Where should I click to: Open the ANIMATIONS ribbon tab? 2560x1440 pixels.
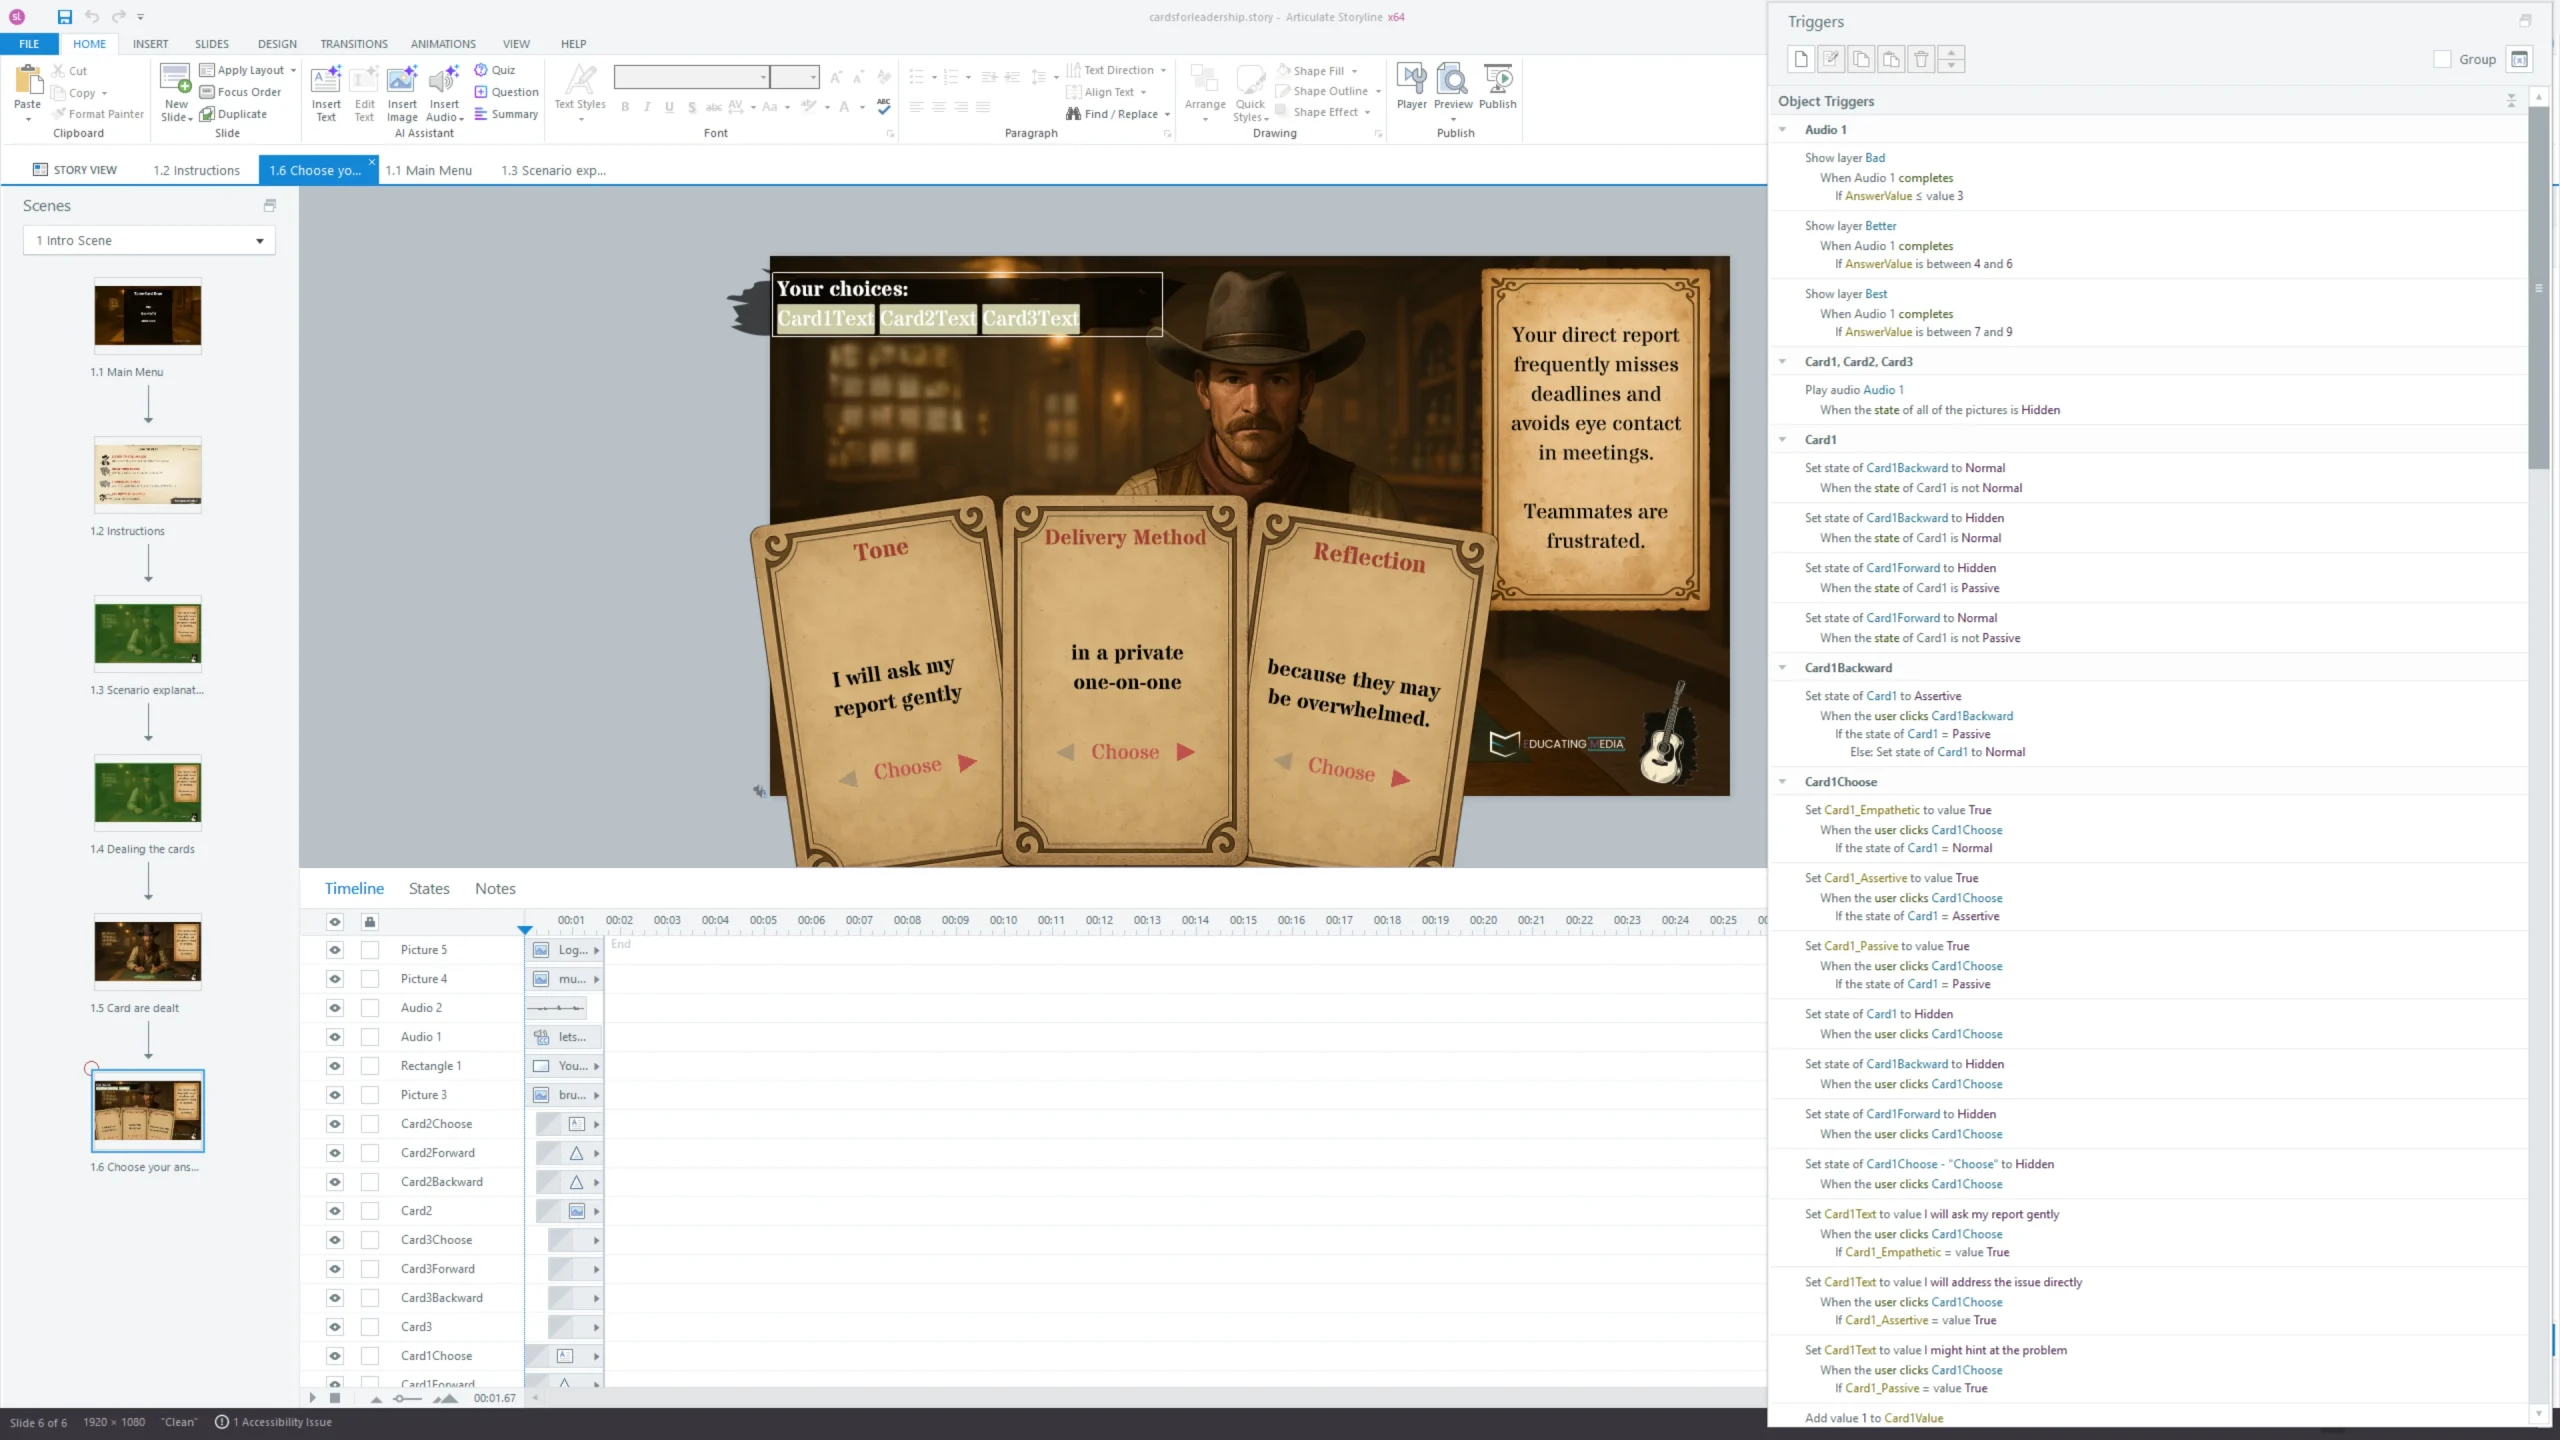coord(443,44)
